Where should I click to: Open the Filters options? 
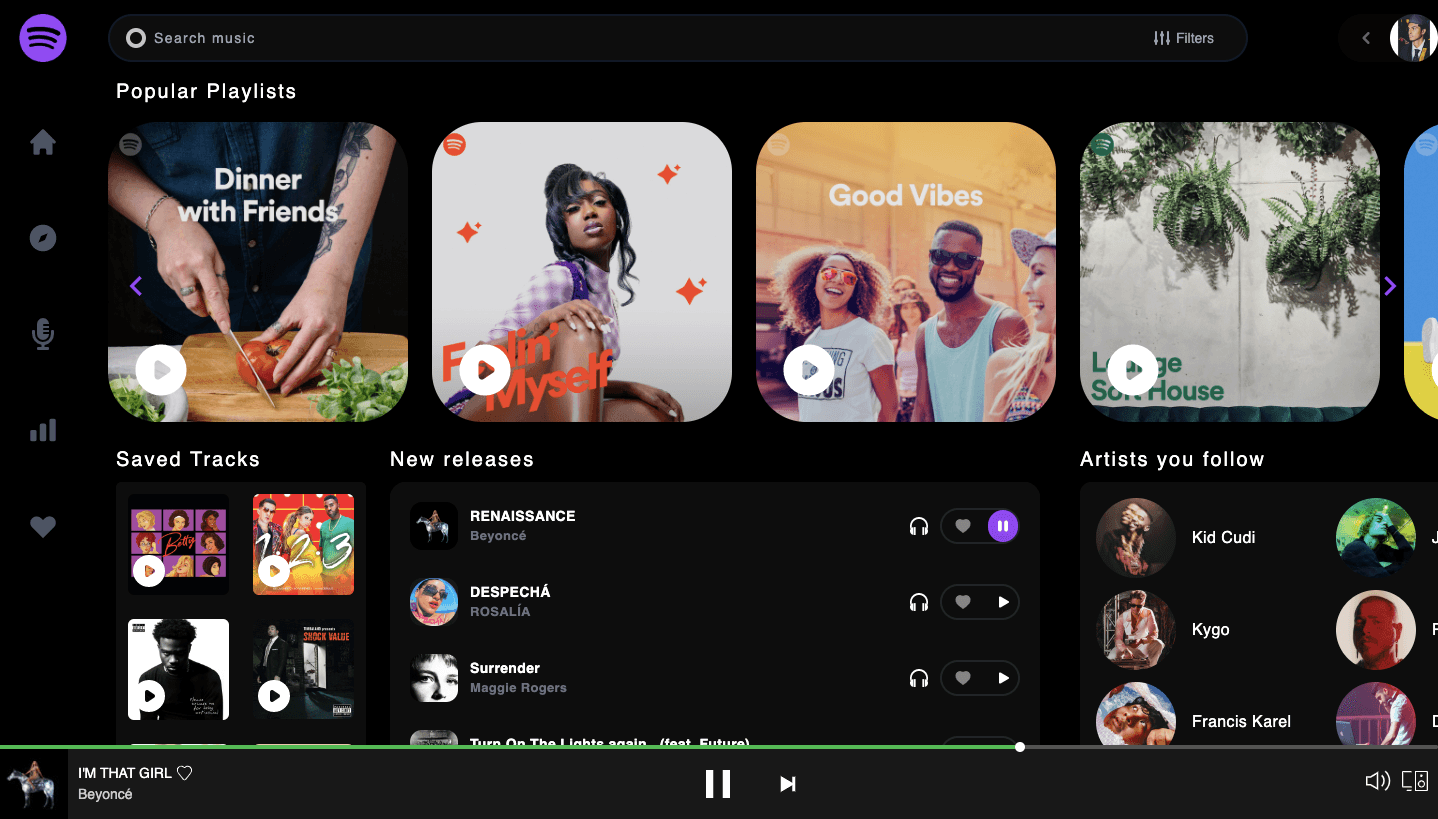tap(1183, 38)
